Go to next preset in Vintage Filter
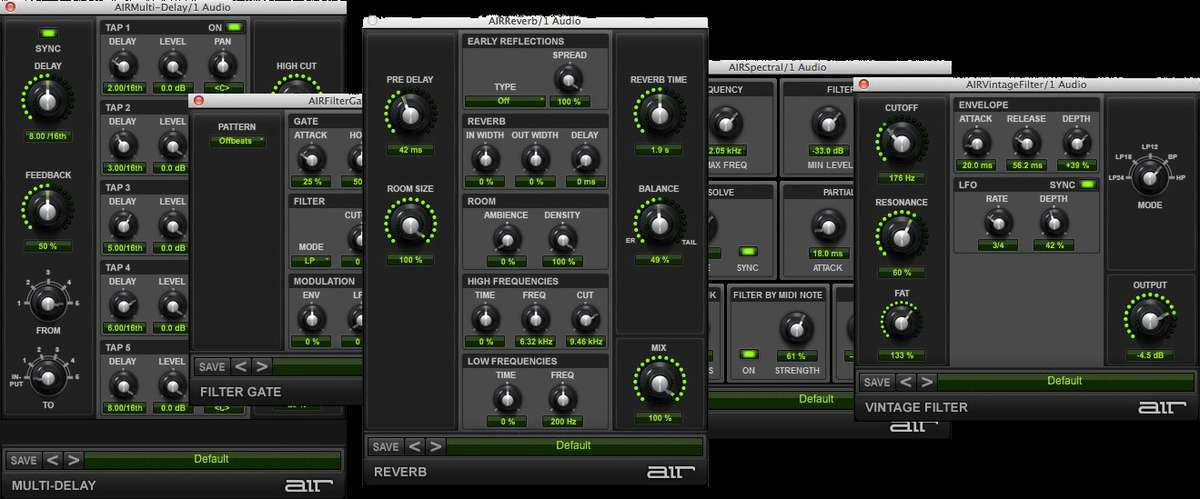Viewport: 1200px width, 499px height. [927, 382]
